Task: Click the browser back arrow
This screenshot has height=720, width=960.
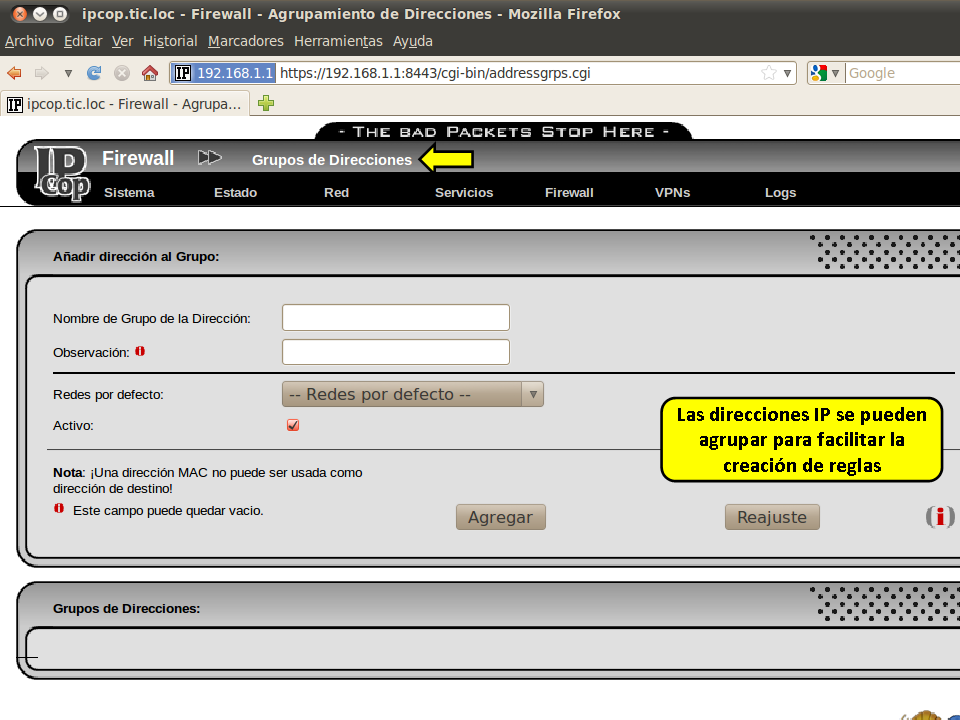Action: pyautogui.click(x=14, y=73)
